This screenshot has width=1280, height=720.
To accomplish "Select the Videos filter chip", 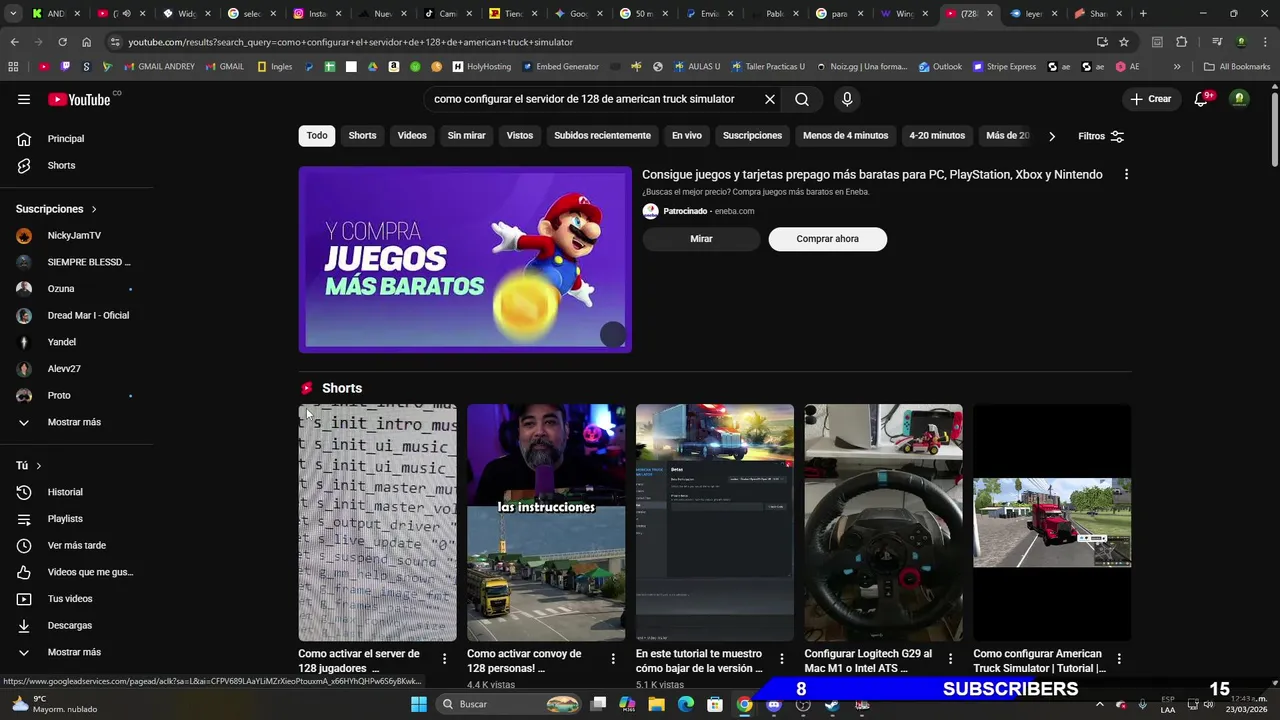I will tap(412, 136).
